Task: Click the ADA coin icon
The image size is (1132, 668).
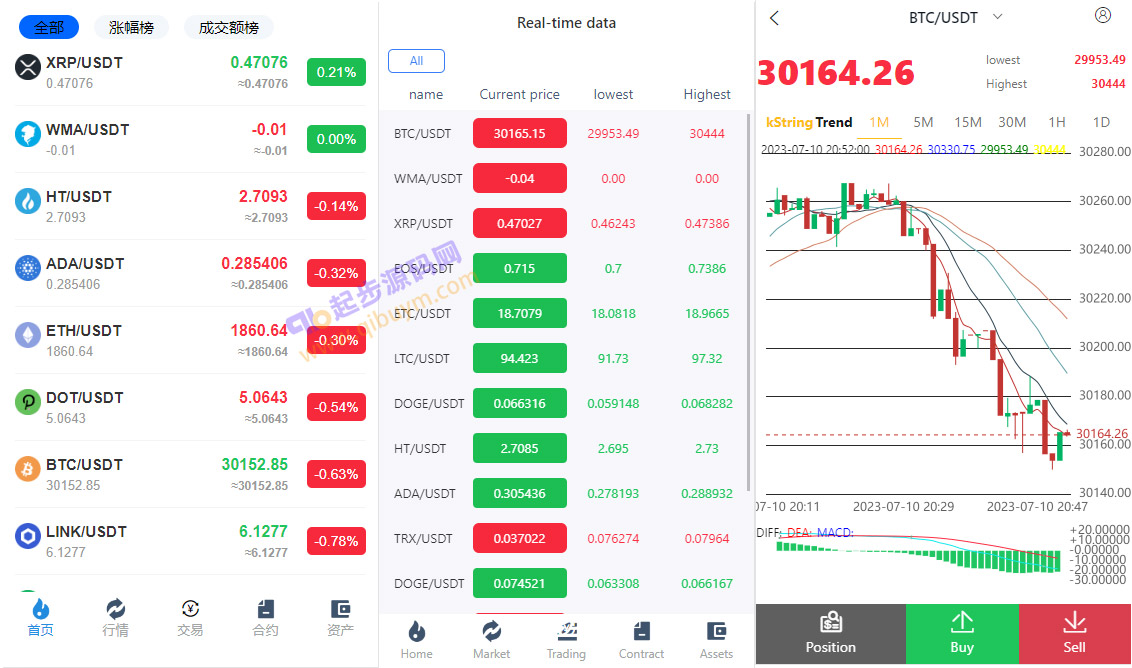Action: point(27,269)
